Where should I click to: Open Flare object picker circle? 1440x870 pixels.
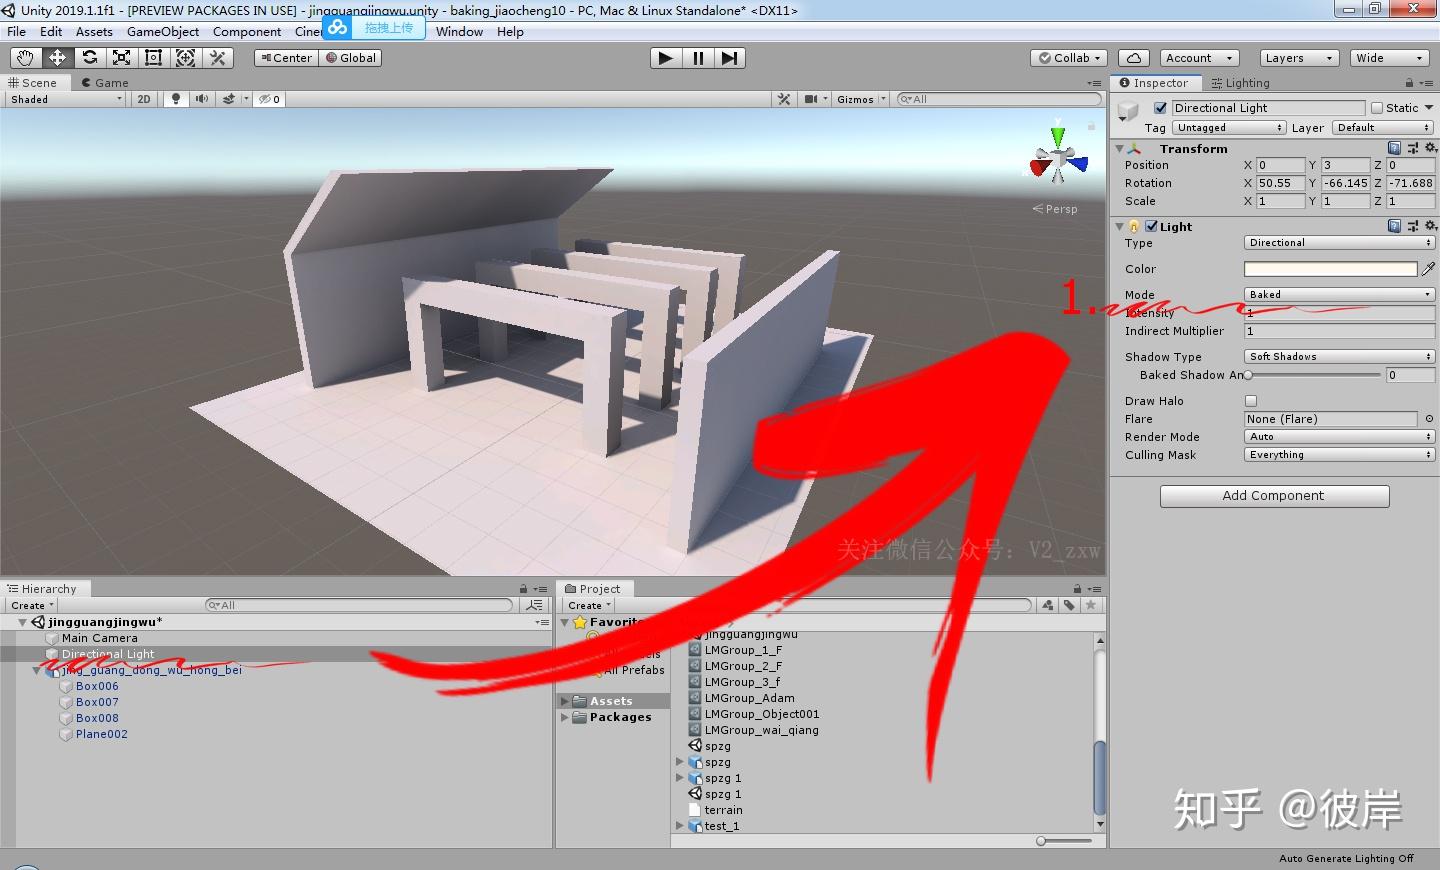(1429, 419)
